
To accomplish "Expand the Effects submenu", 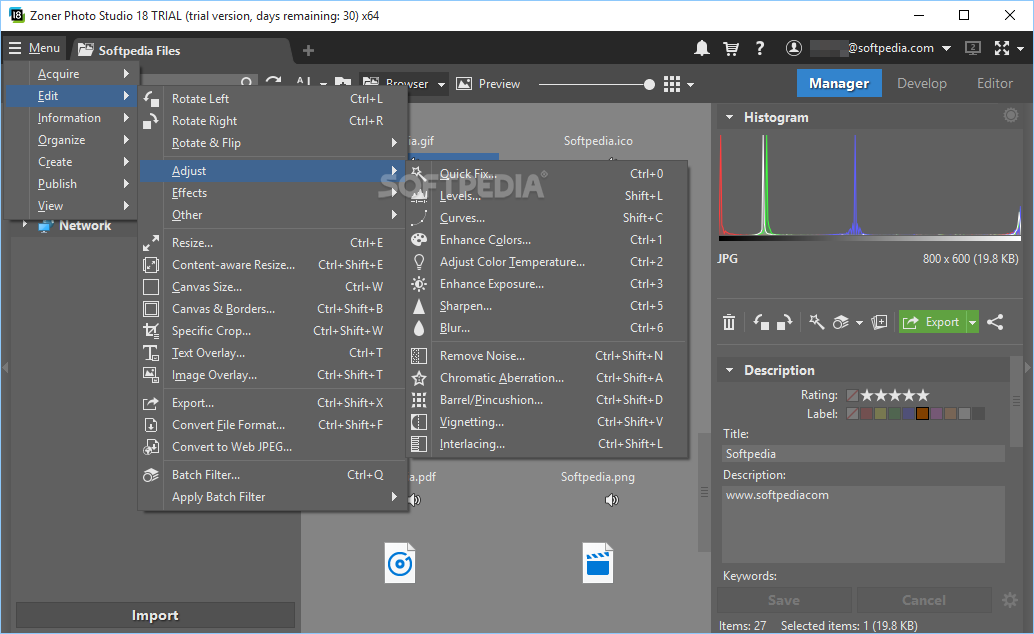I will [272, 193].
